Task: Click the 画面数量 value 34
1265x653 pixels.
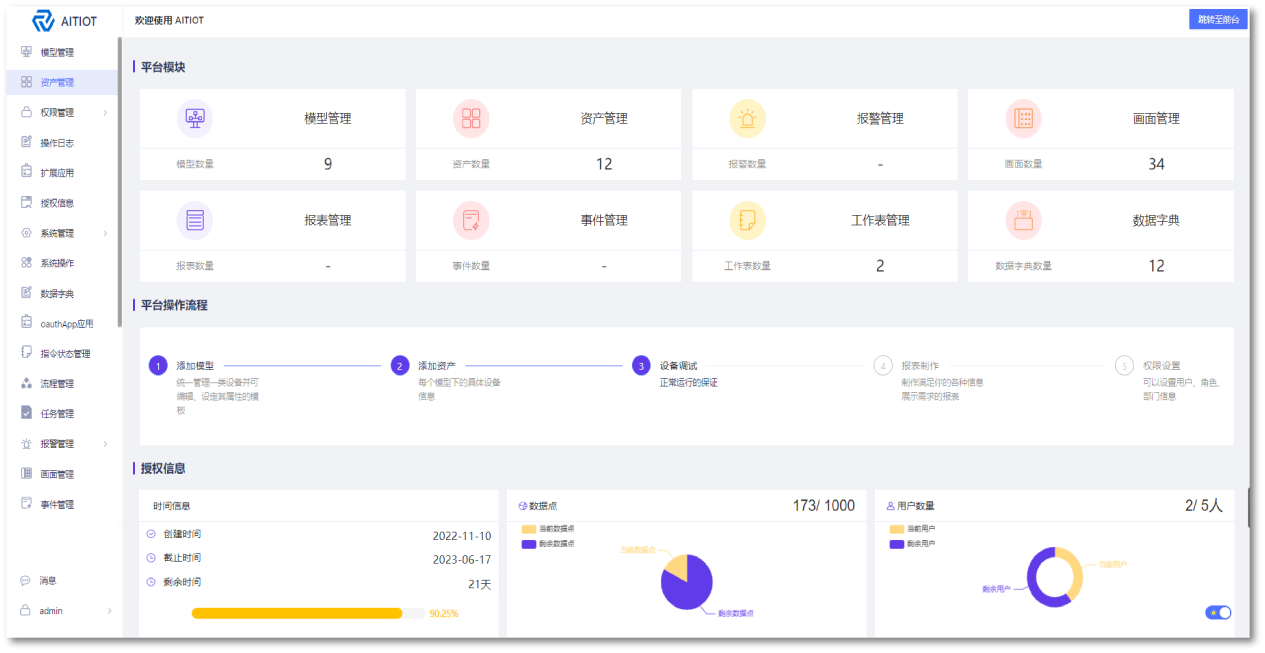Action: (x=1156, y=164)
